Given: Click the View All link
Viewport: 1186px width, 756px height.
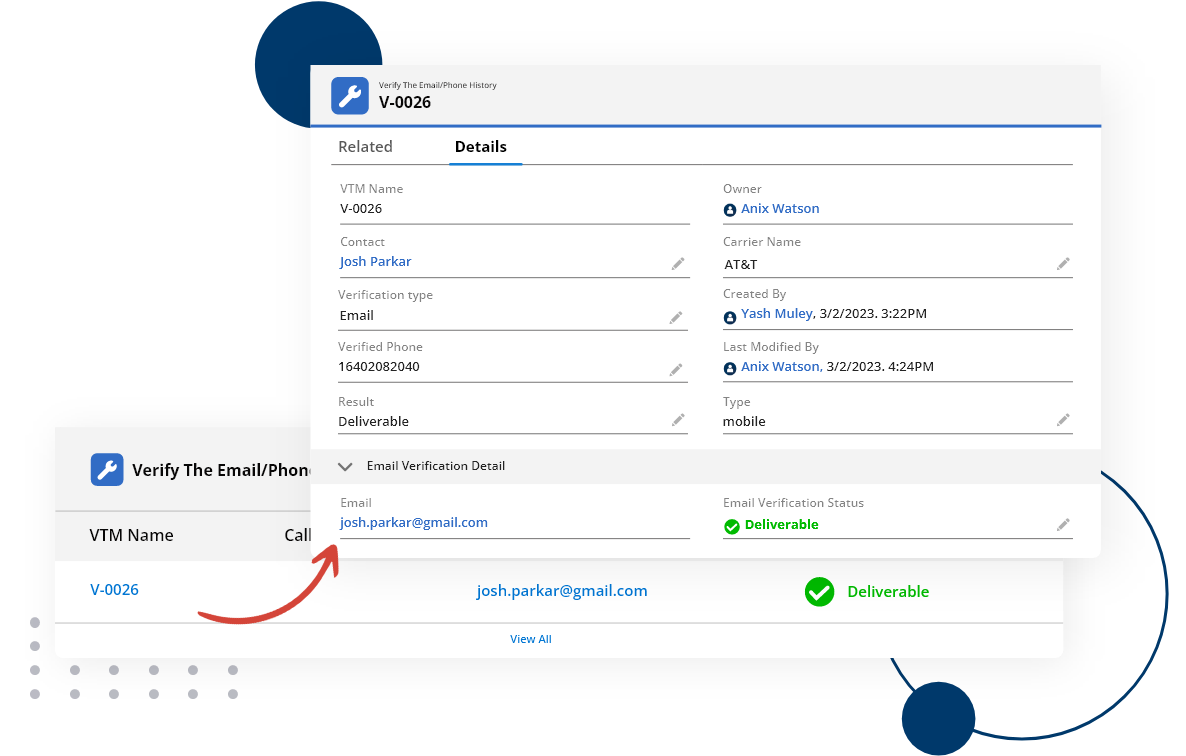Looking at the screenshot, I should tap(531, 639).
